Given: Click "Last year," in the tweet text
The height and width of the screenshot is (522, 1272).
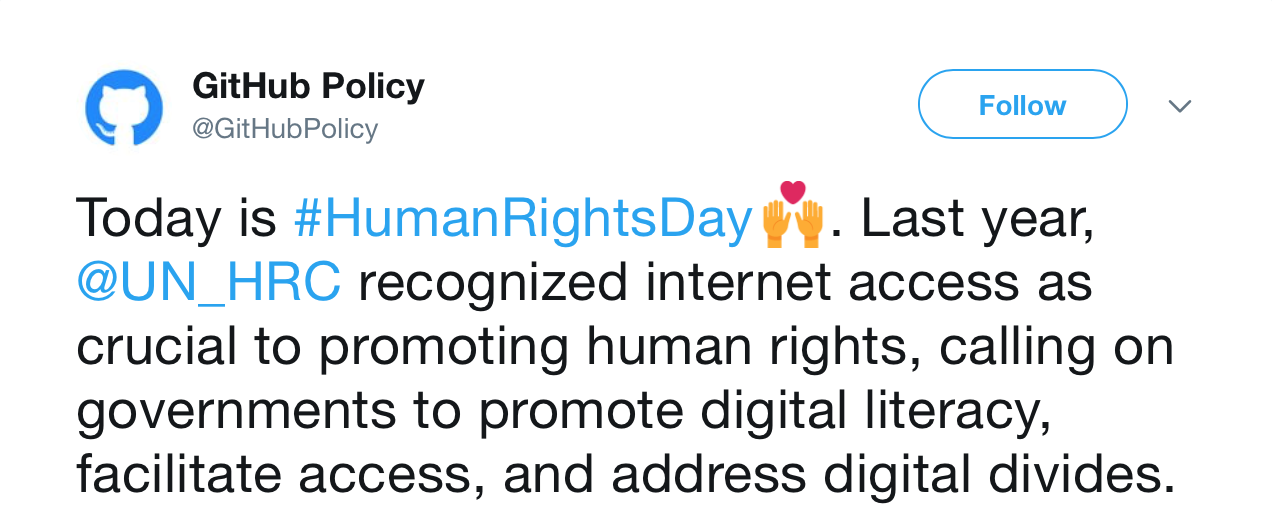Looking at the screenshot, I should [x=977, y=219].
